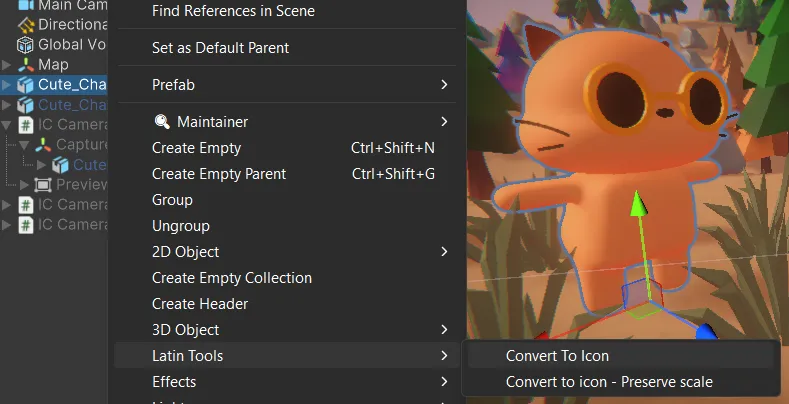Choose Set as Default Parent
The image size is (789, 404).
pos(286,48)
